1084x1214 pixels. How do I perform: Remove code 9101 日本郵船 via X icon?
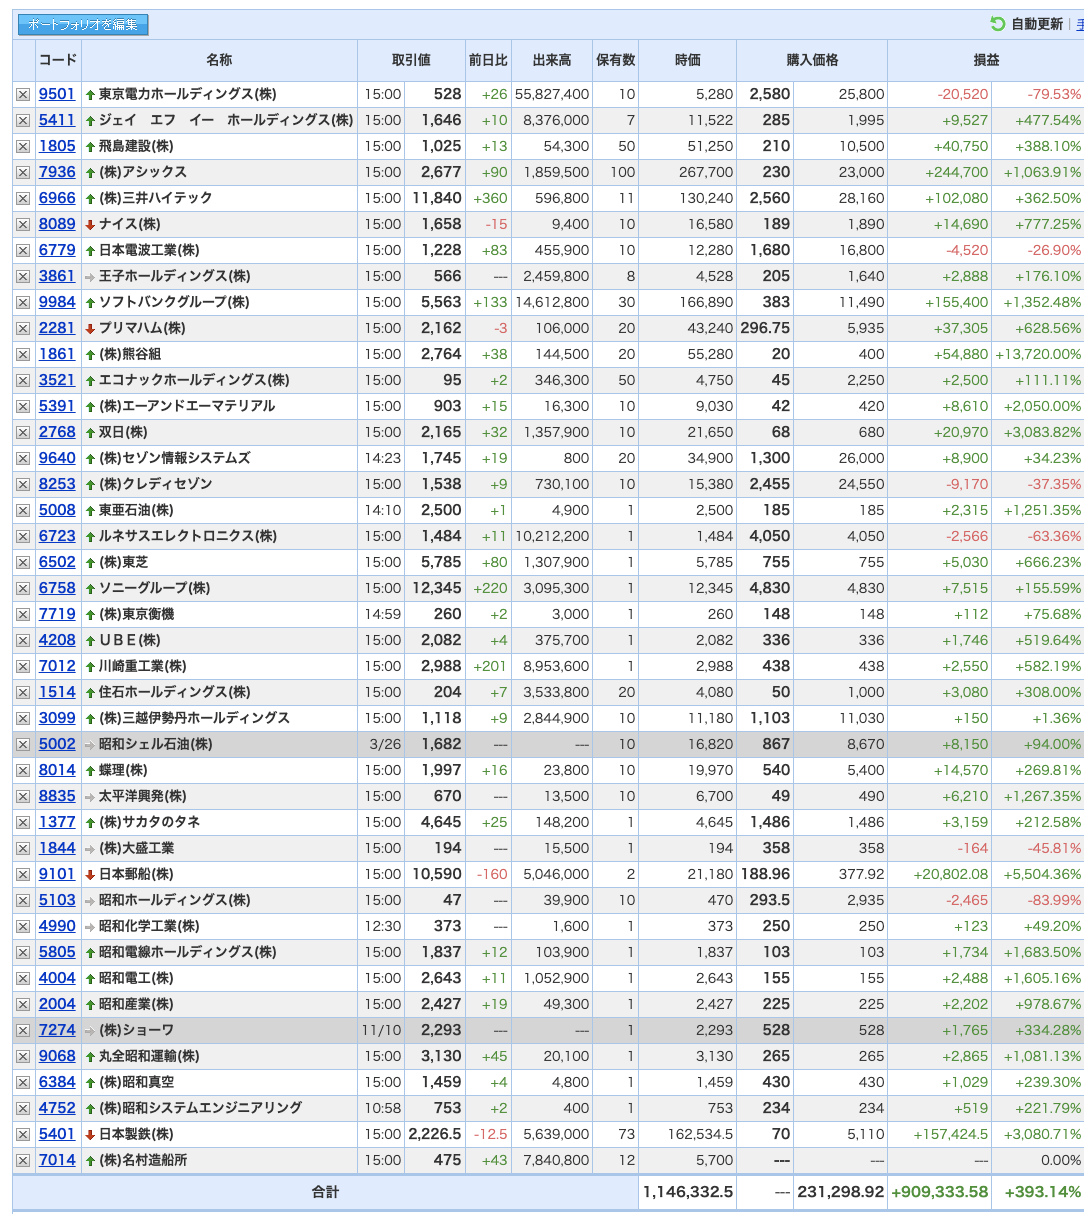point(23,875)
